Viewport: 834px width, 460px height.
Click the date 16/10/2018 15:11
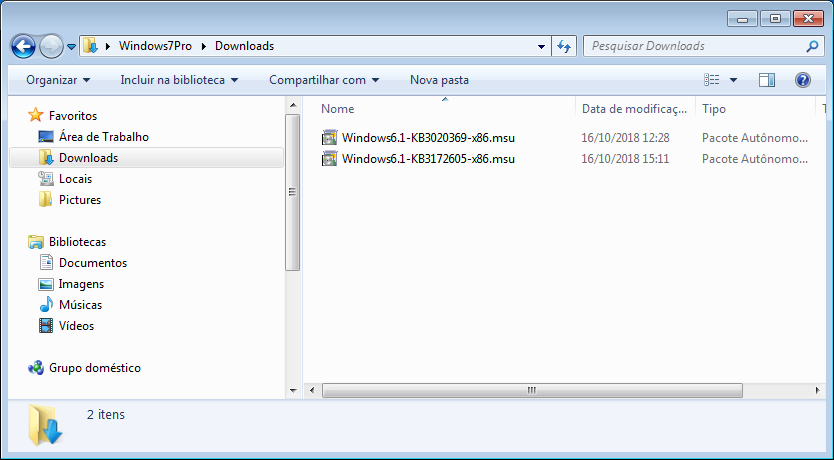point(625,159)
